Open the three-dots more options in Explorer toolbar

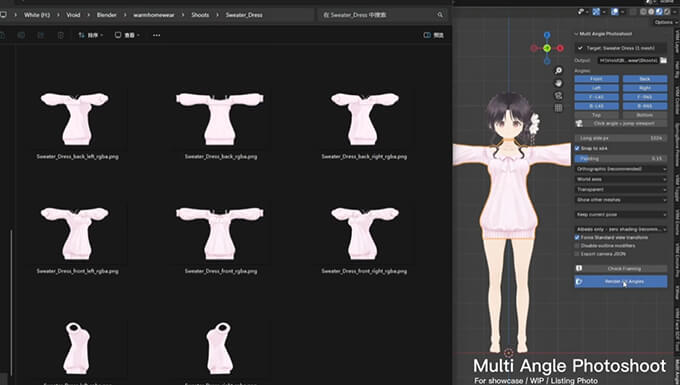point(157,35)
